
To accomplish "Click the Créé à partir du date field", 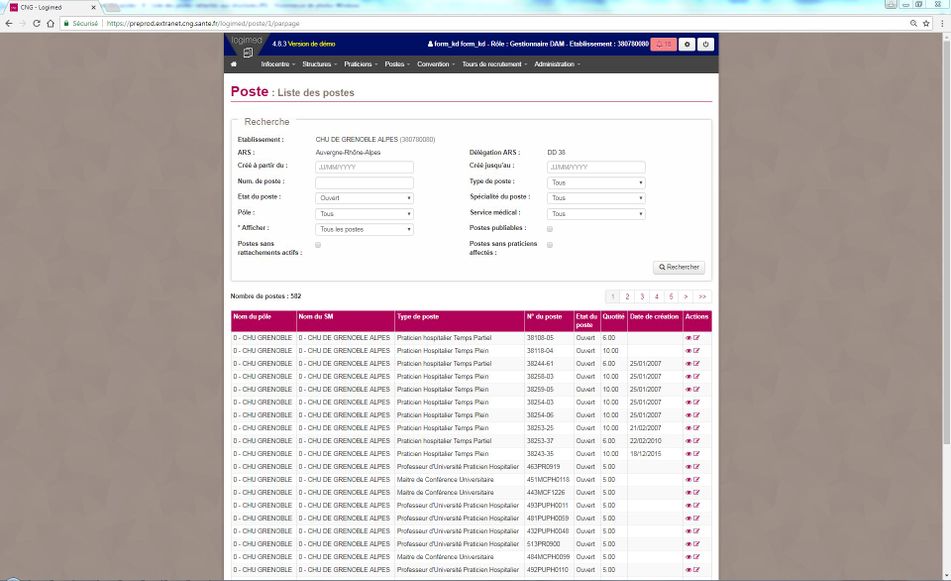I will tap(365, 167).
